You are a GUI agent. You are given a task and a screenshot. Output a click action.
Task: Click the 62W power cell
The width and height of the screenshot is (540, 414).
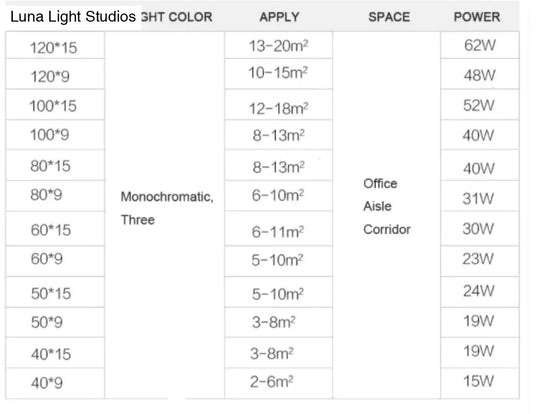point(480,45)
